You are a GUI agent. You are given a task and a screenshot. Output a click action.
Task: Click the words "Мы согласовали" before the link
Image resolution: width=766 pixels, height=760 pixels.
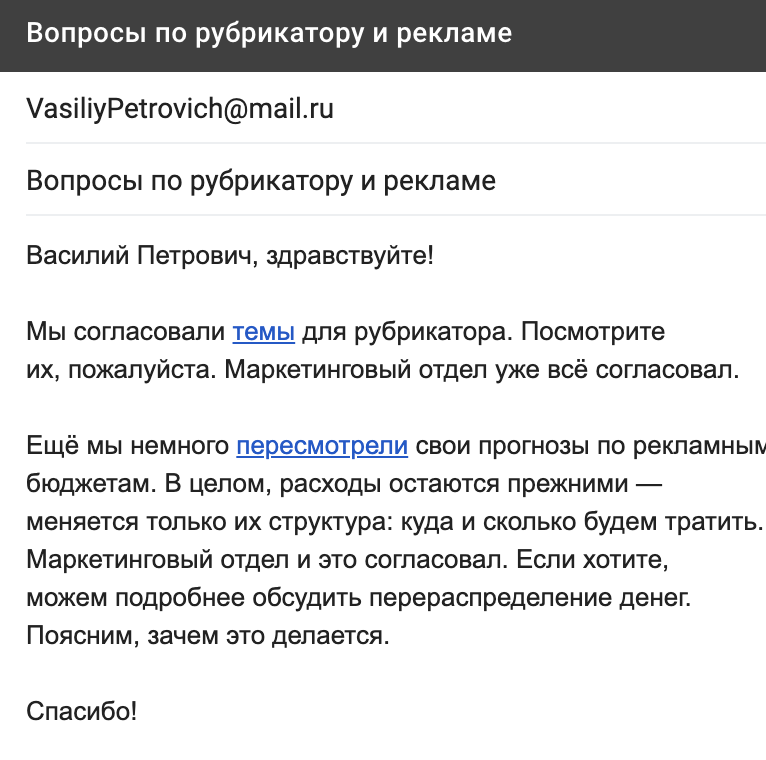pos(126,332)
